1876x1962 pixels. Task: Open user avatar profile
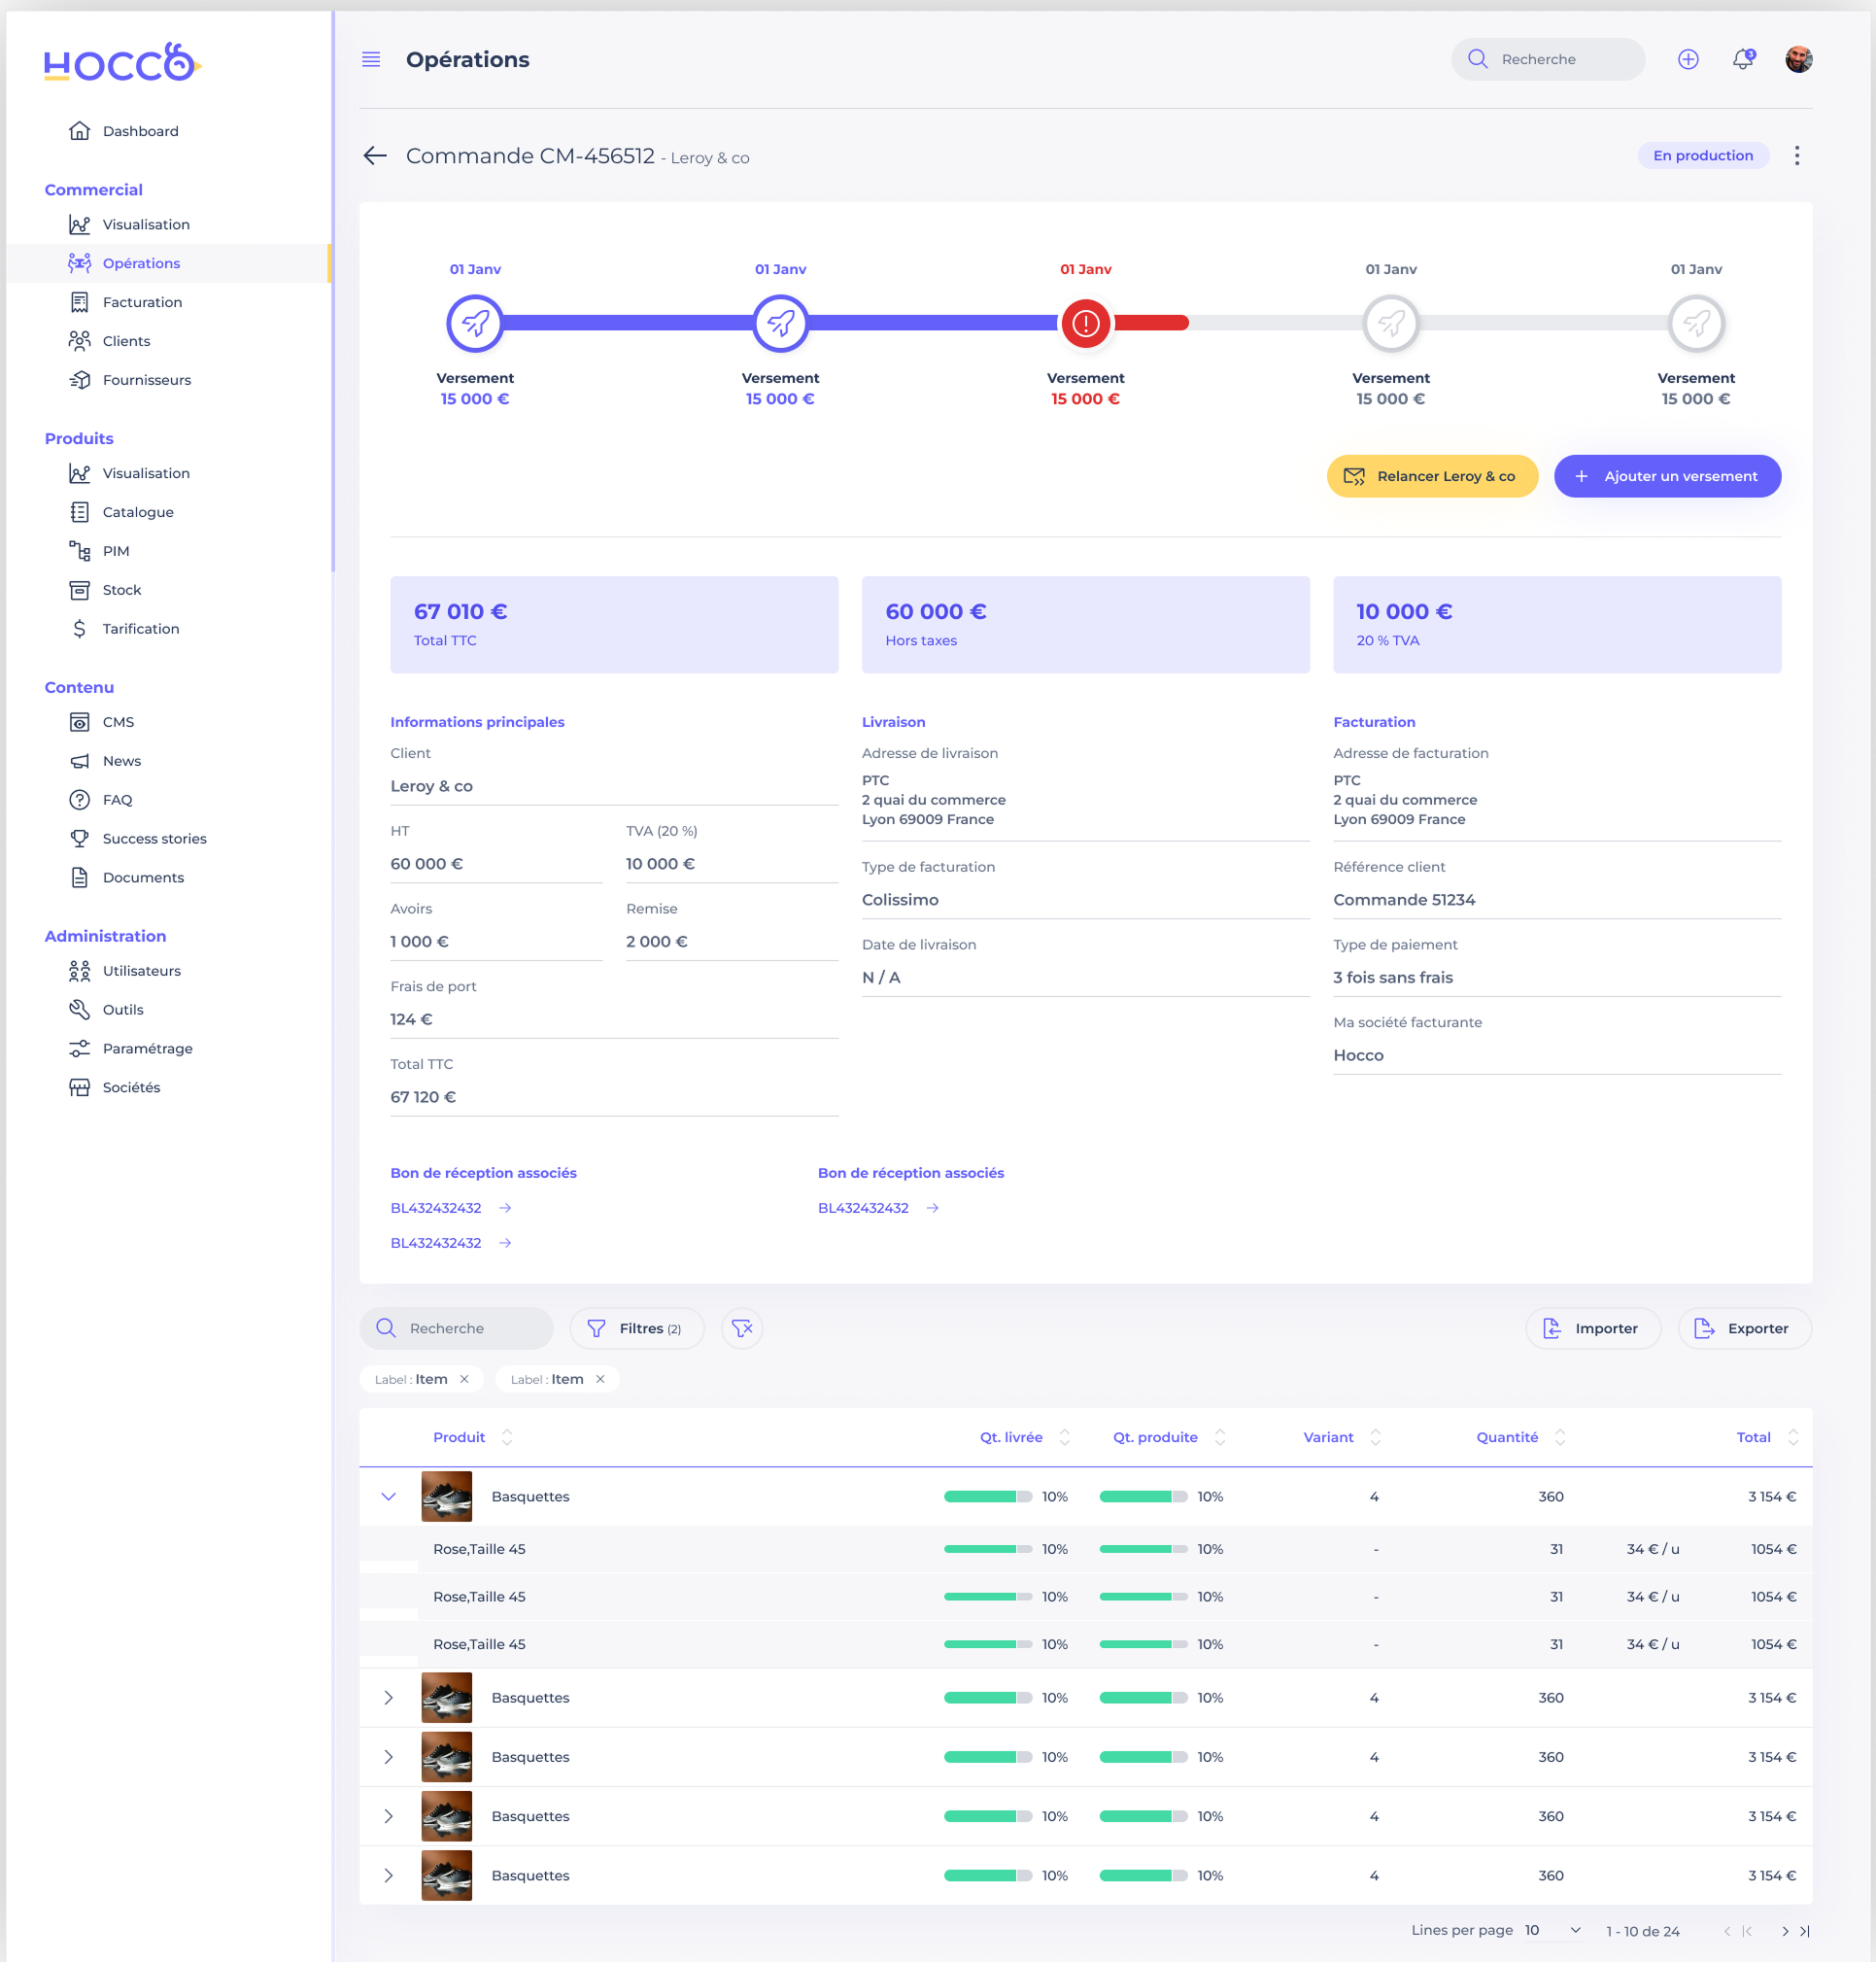click(x=1798, y=60)
